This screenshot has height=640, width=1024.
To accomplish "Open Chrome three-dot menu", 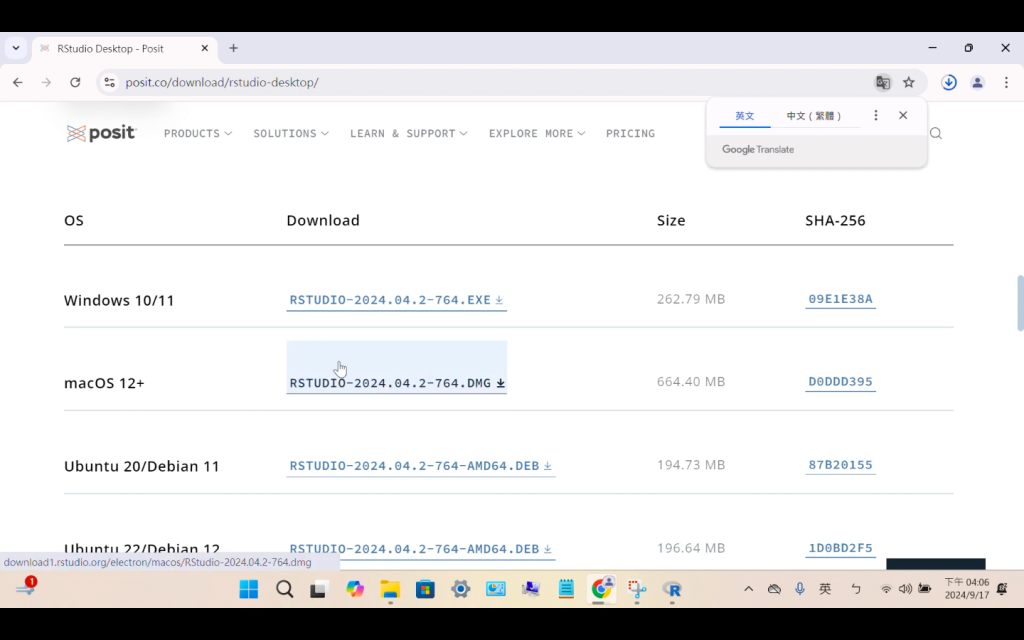I will coord(1006,82).
